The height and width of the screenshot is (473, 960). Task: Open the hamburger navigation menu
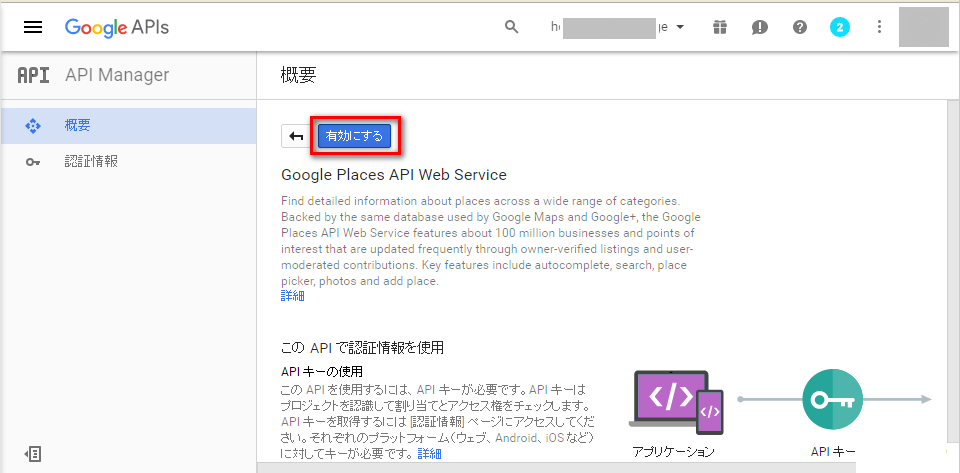[x=32, y=28]
